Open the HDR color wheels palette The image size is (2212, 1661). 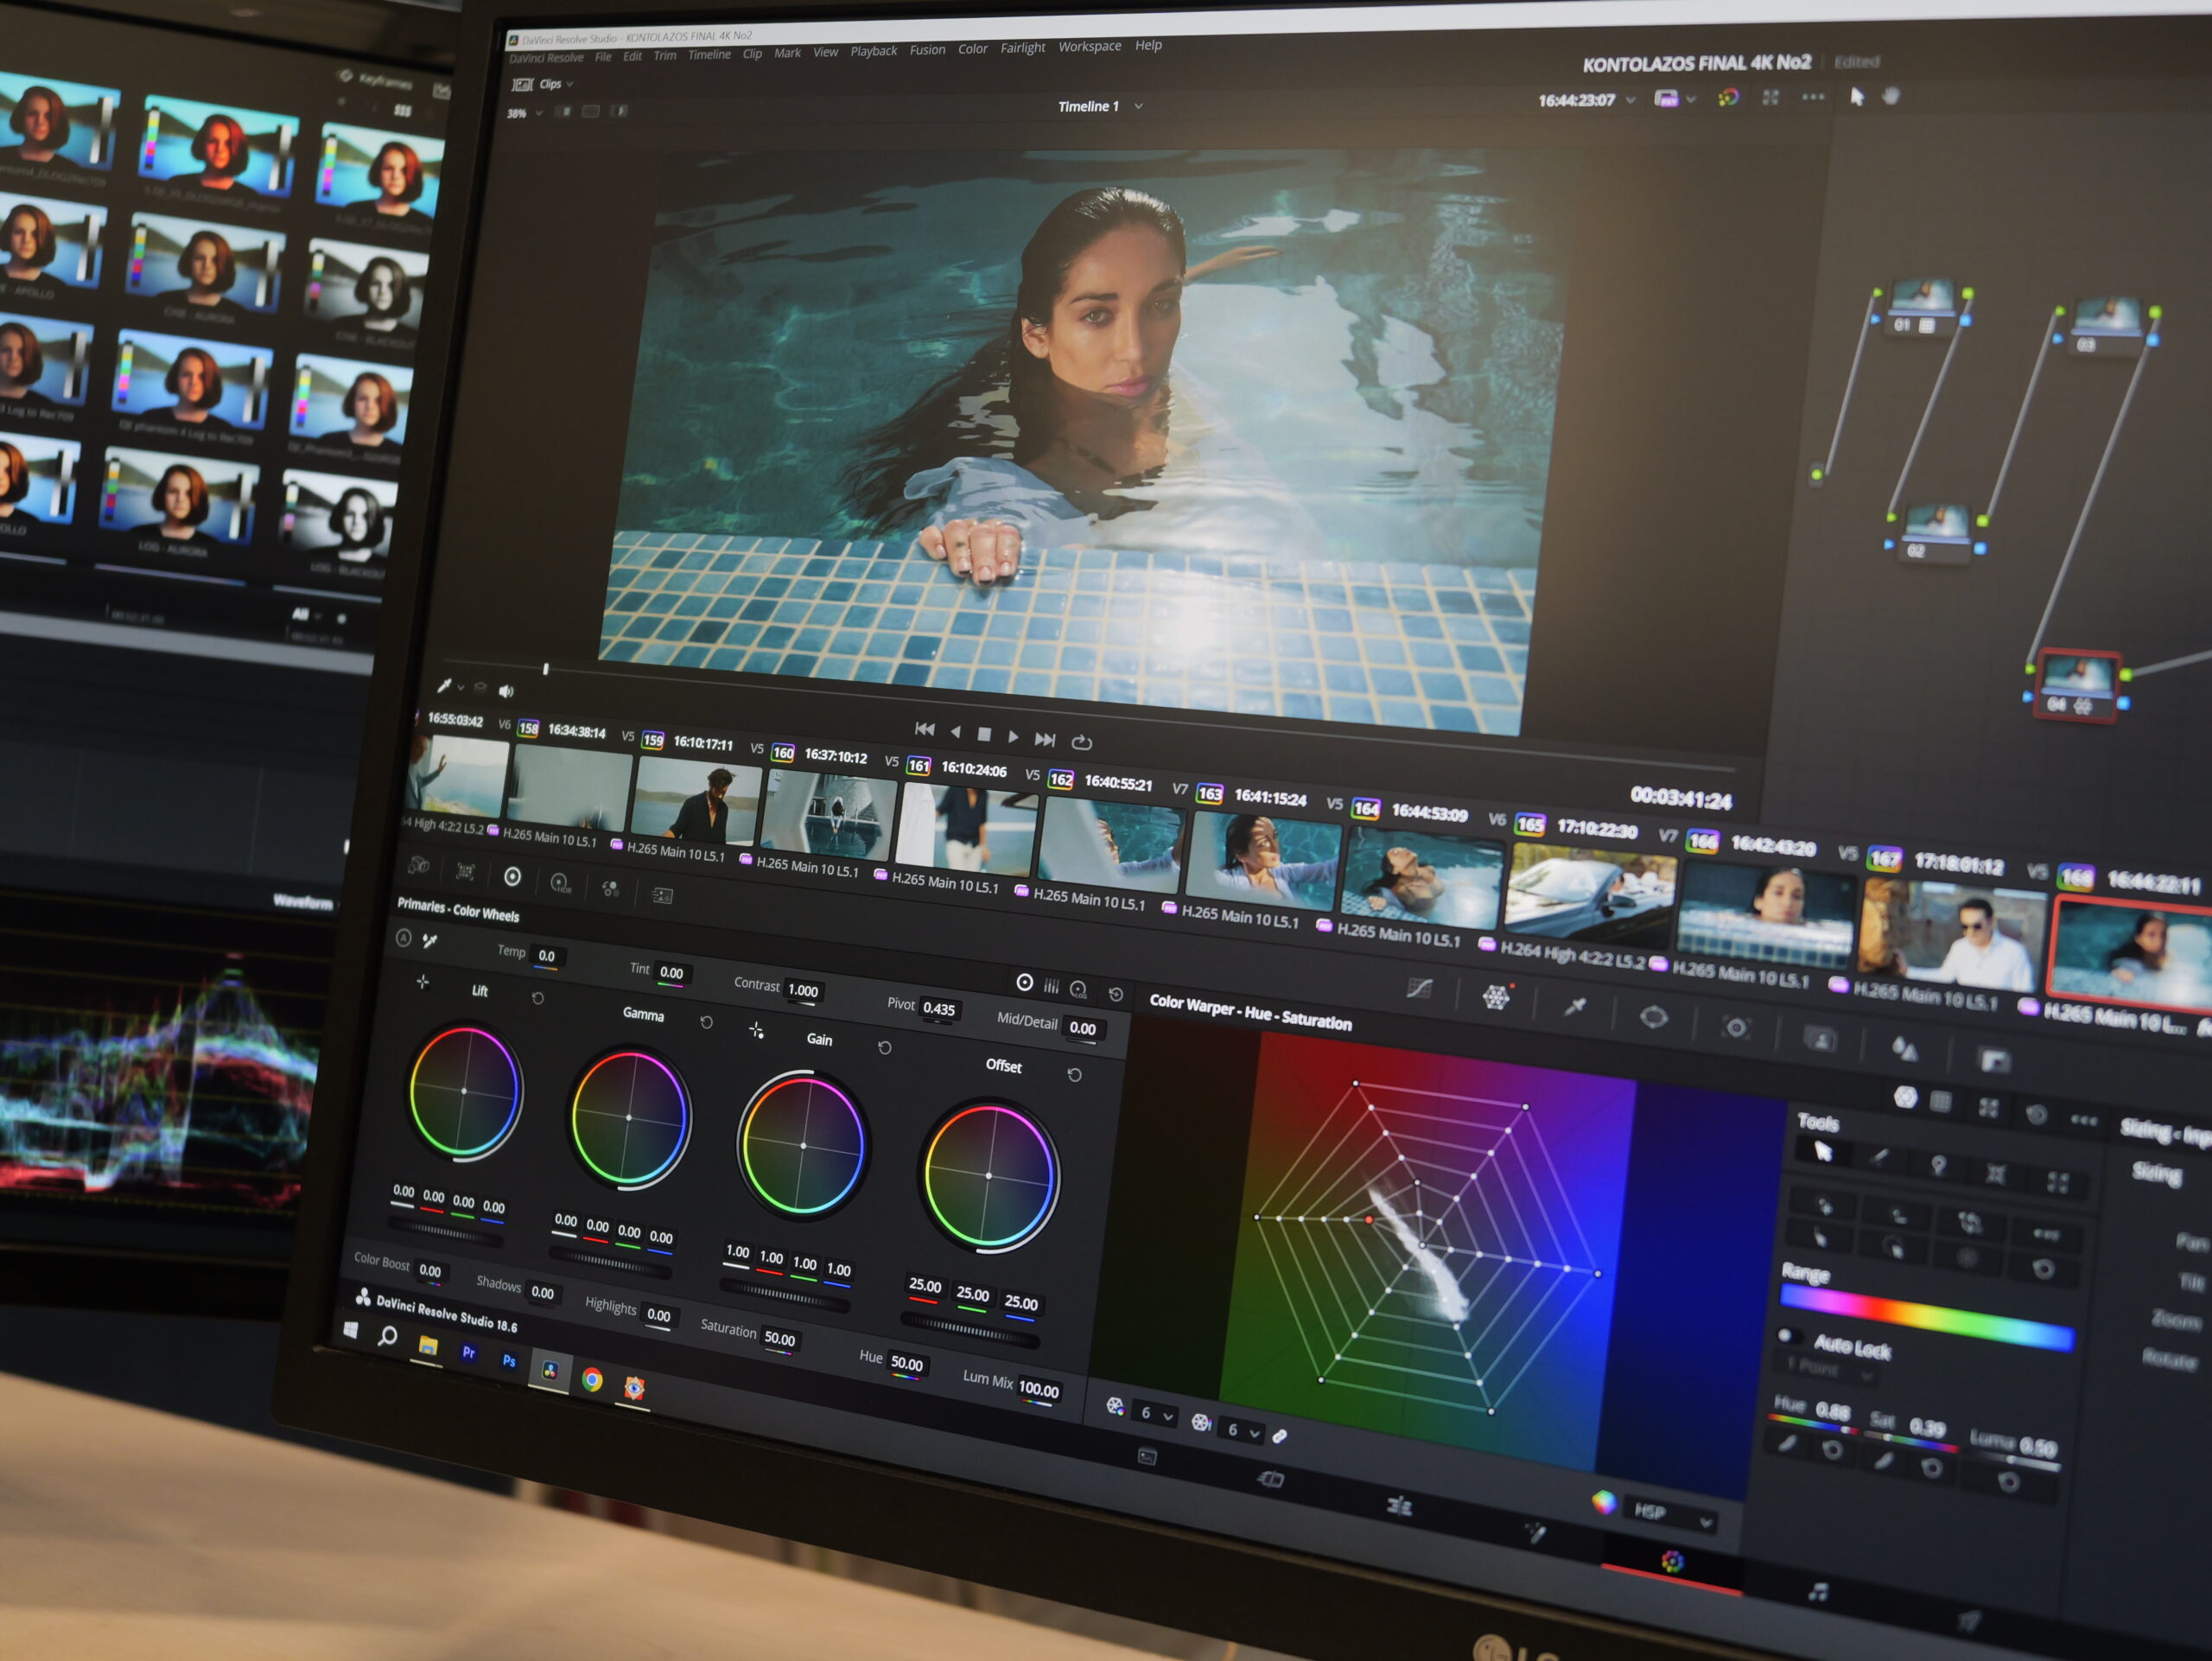point(560,882)
